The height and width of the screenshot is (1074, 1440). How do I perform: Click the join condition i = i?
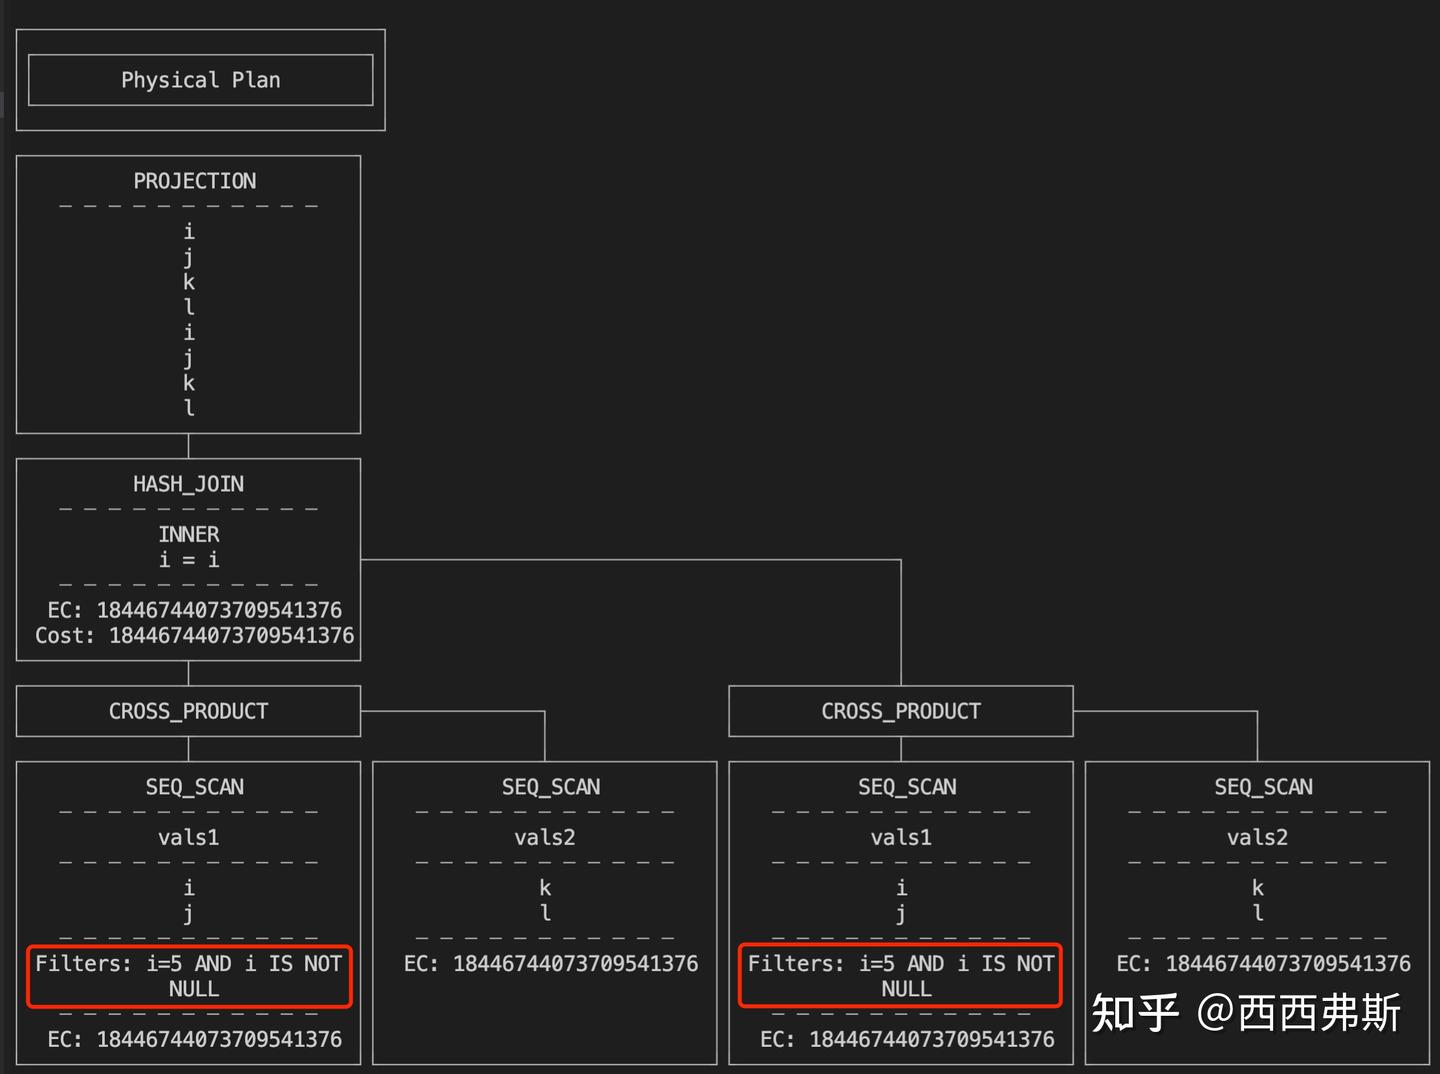click(188, 560)
